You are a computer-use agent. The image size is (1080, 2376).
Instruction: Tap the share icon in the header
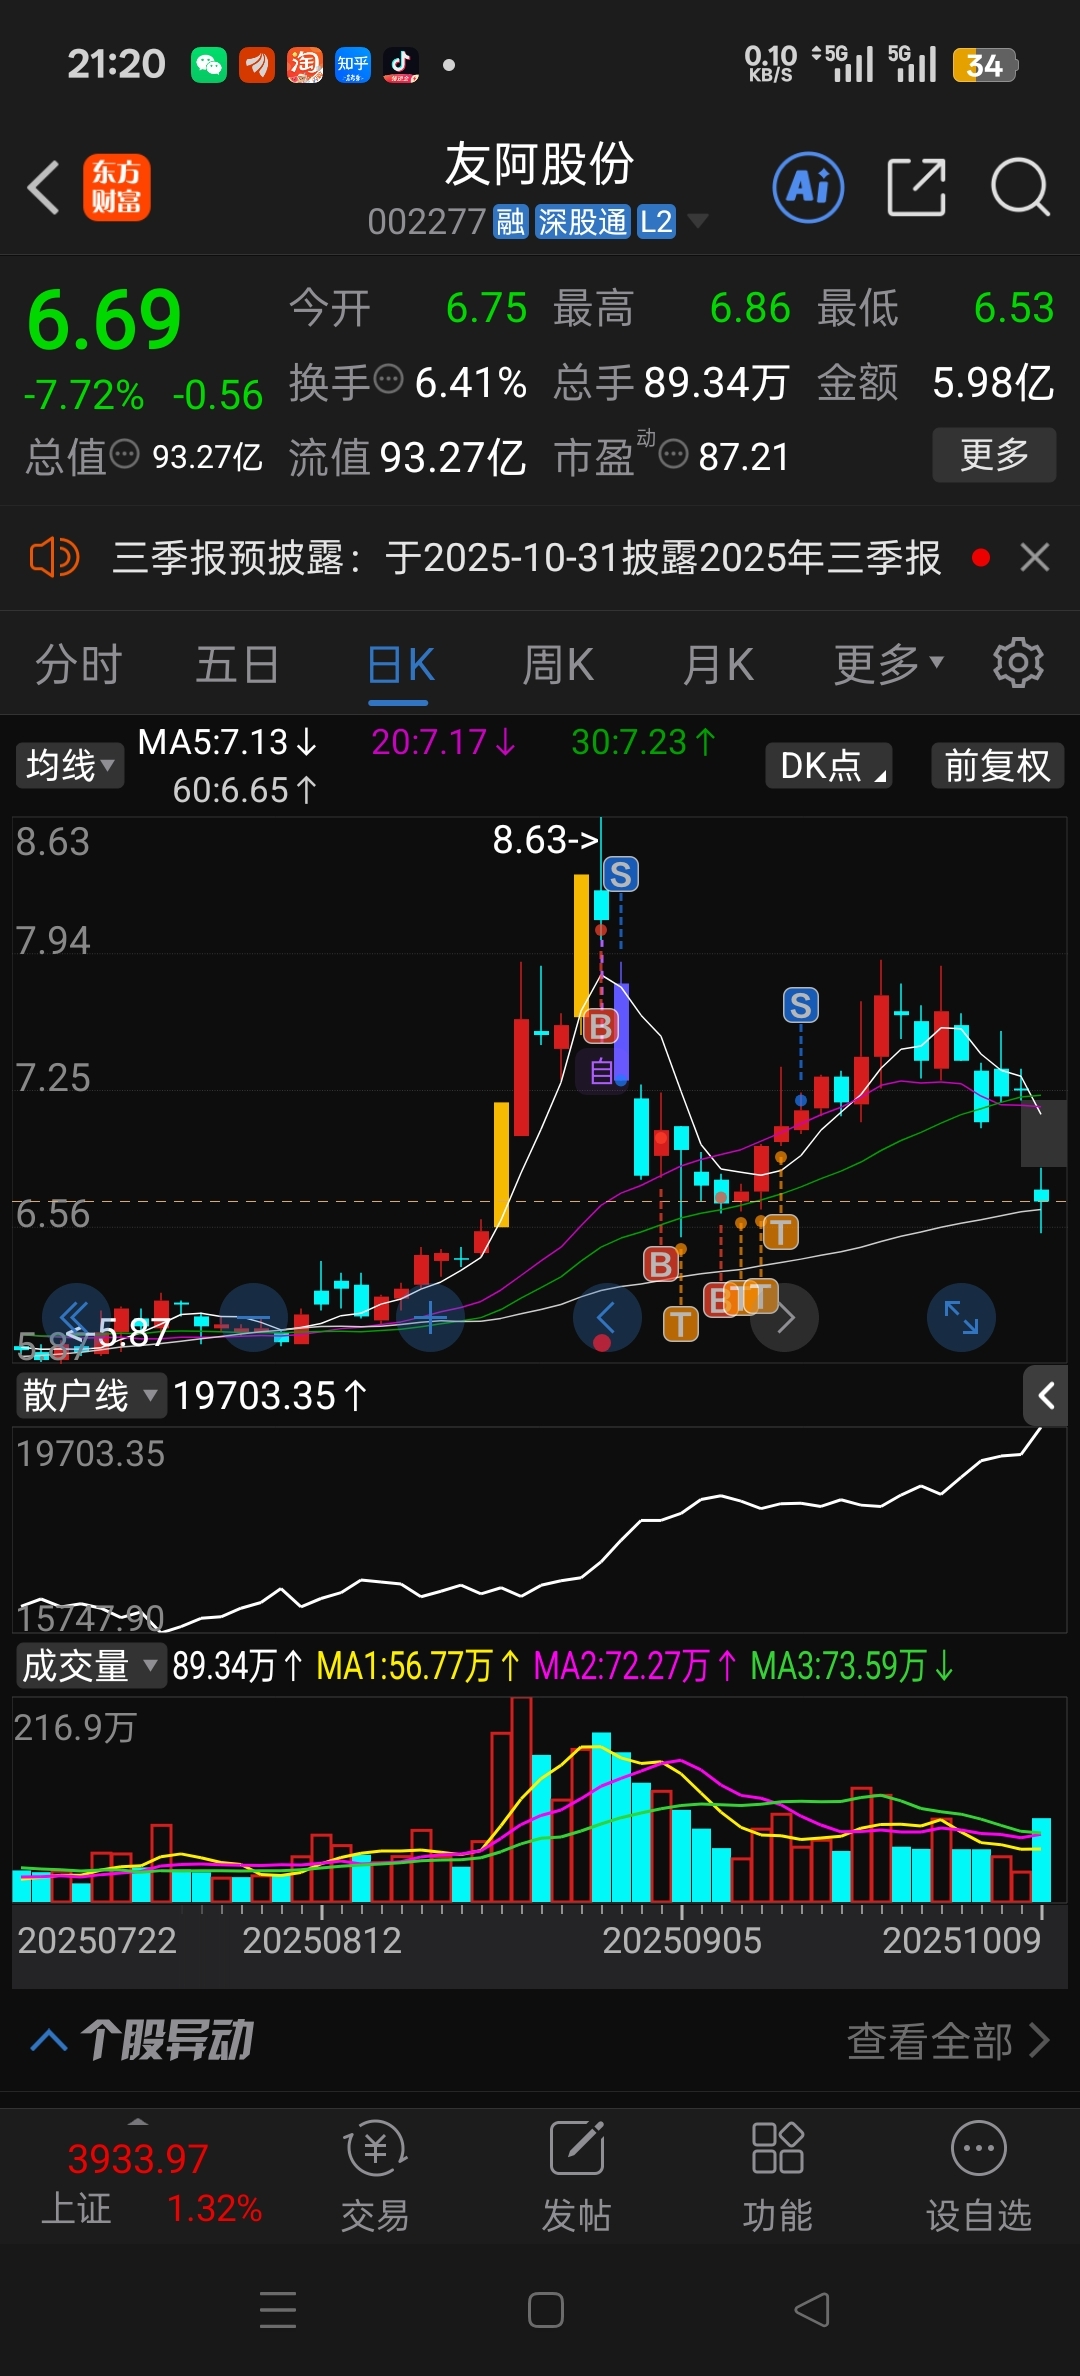916,187
